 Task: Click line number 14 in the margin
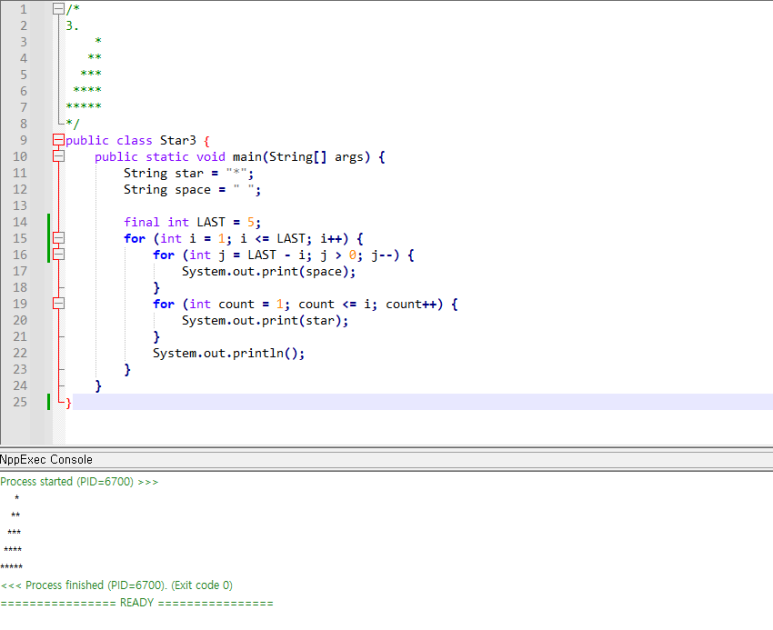coord(20,222)
